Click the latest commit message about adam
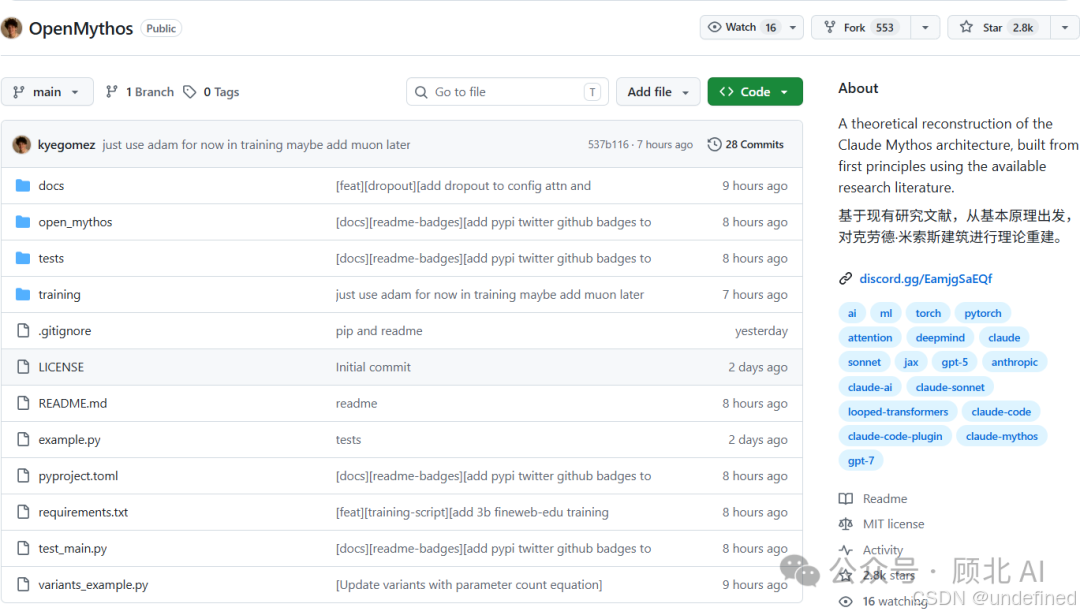 [x=256, y=145]
